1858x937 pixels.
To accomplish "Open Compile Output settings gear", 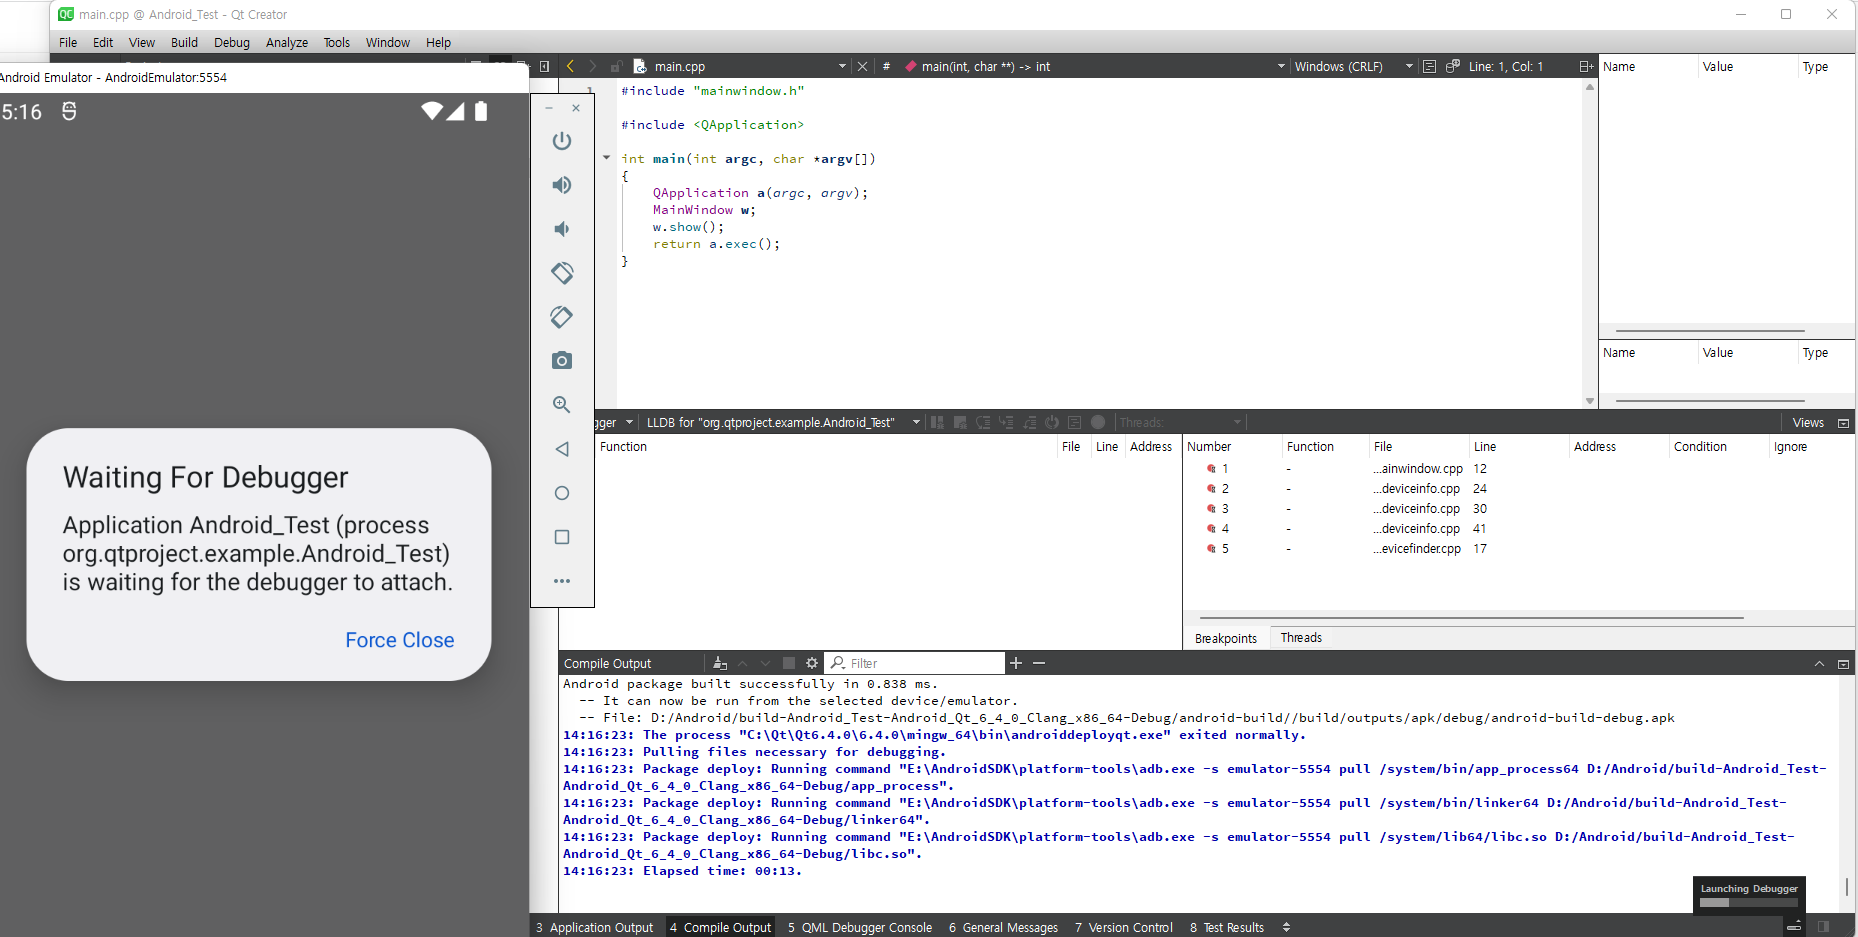I will 812,663.
